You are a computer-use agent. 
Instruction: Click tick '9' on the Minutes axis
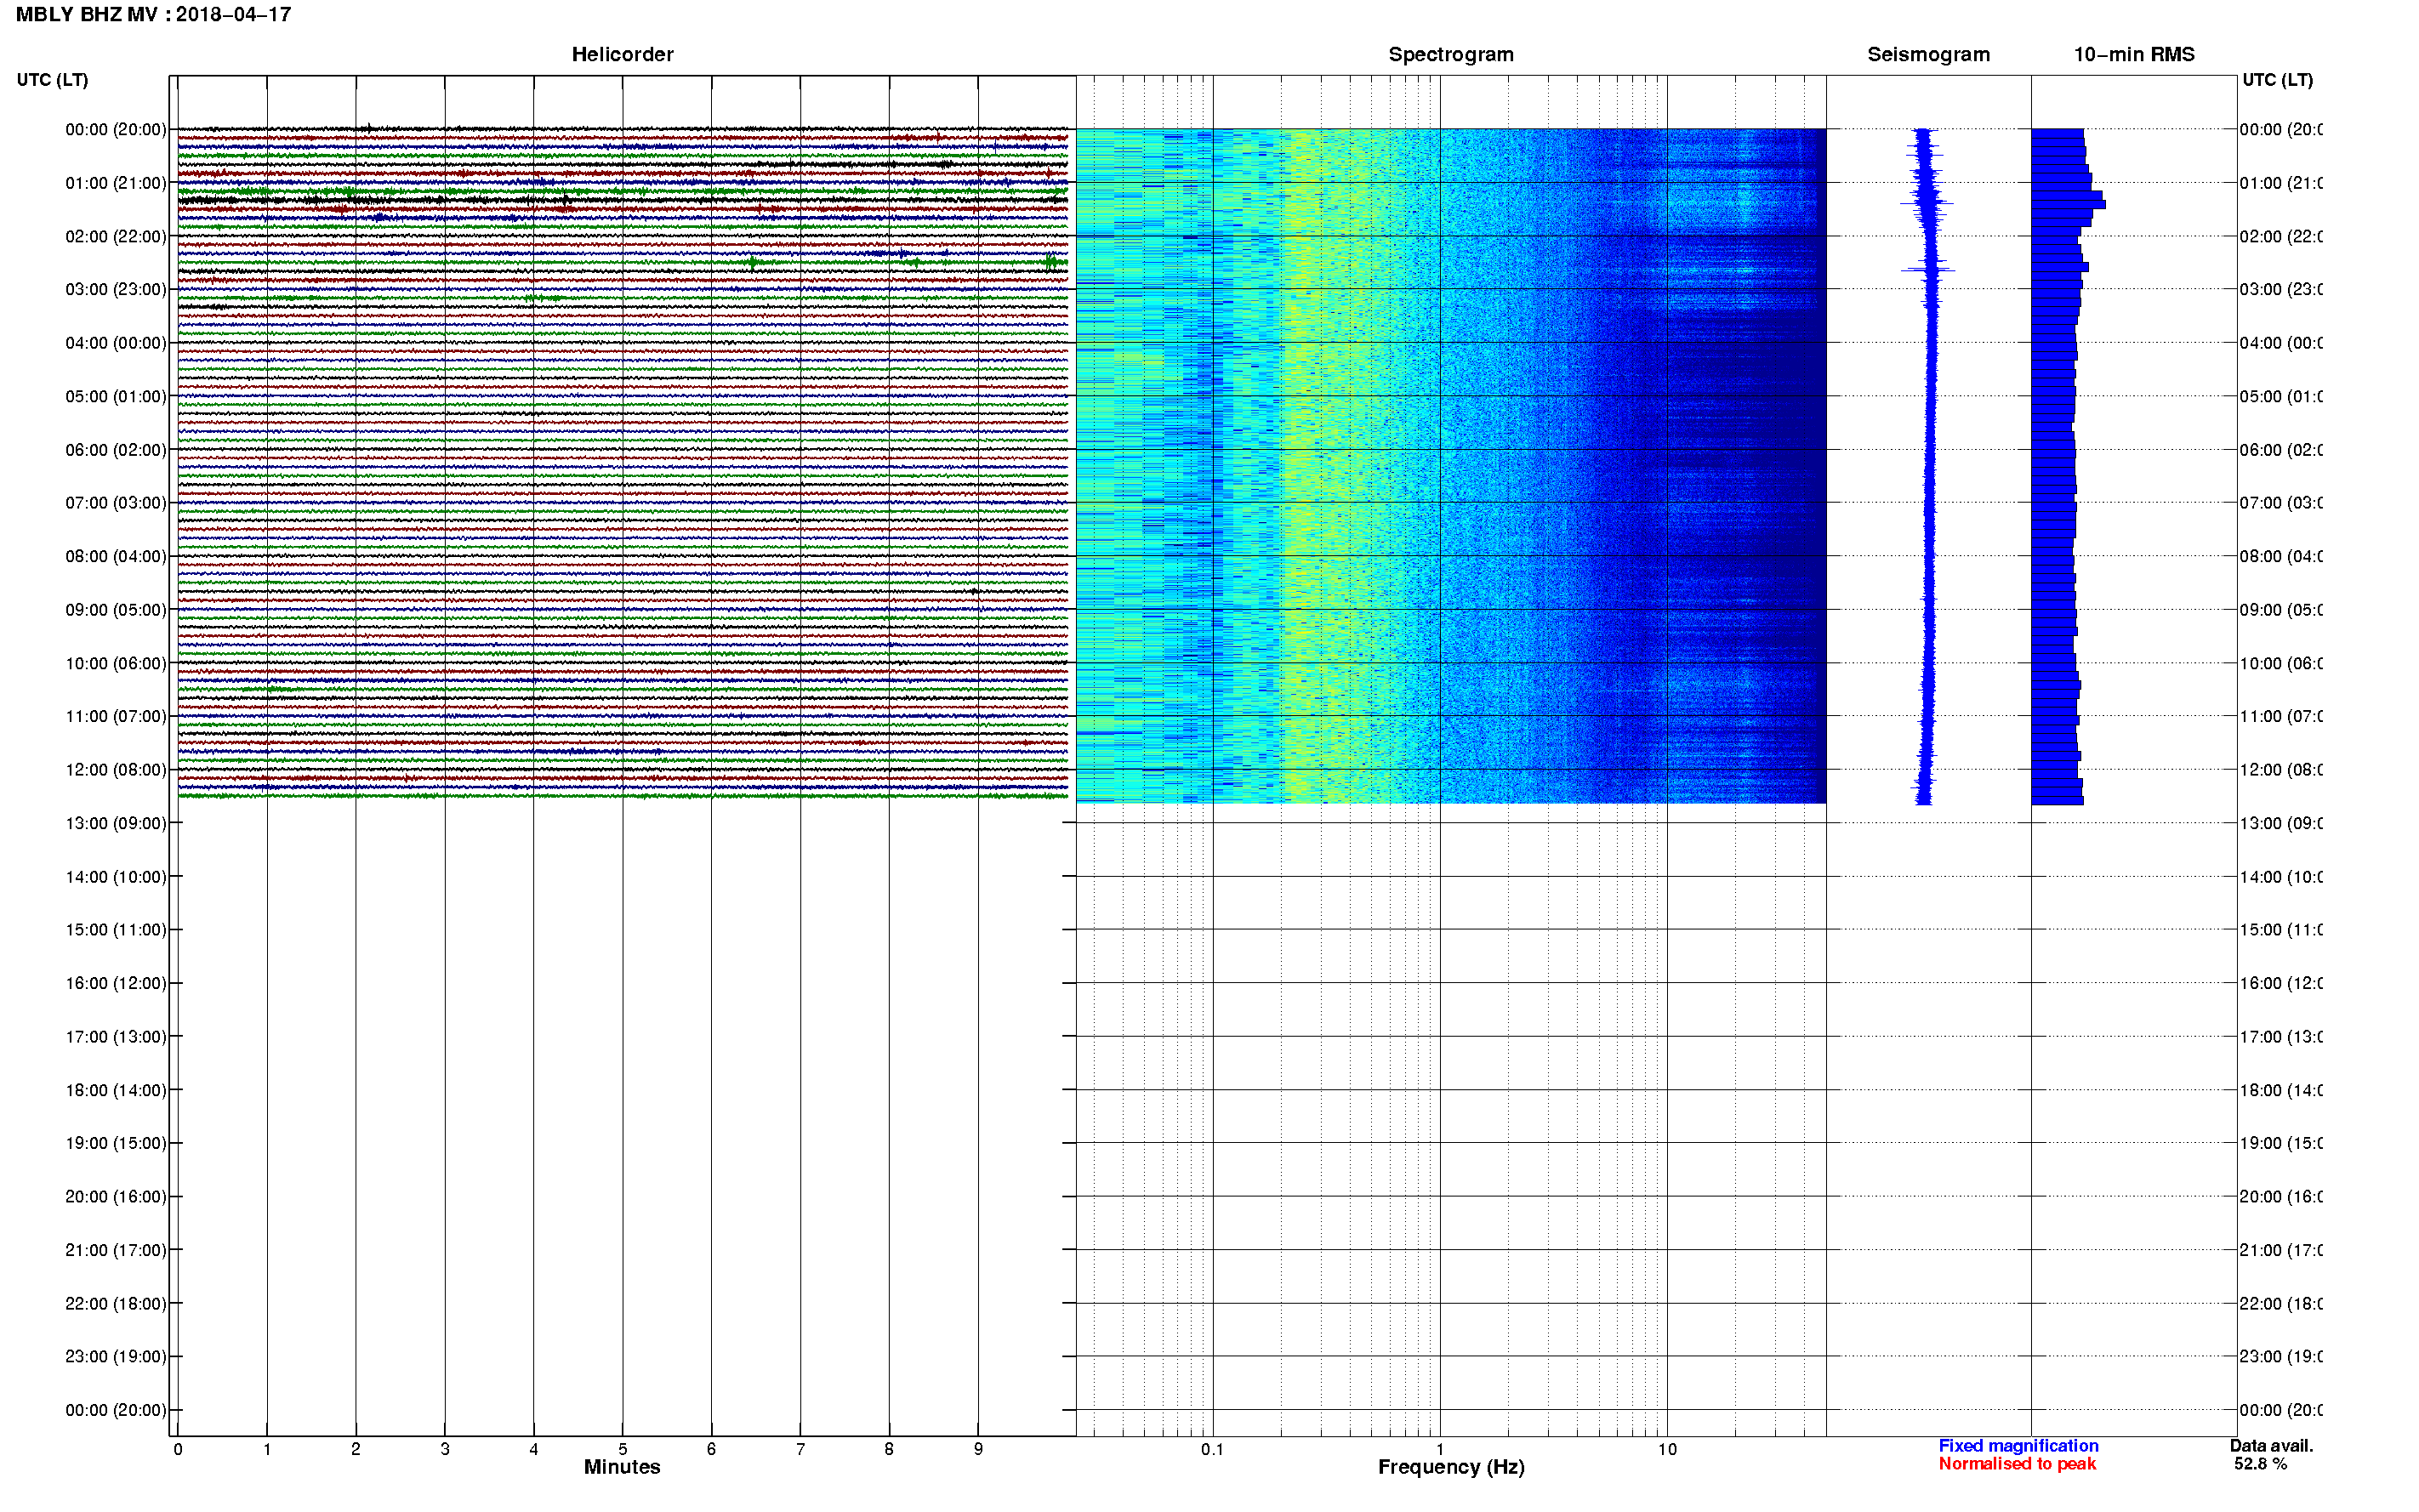(x=978, y=1449)
